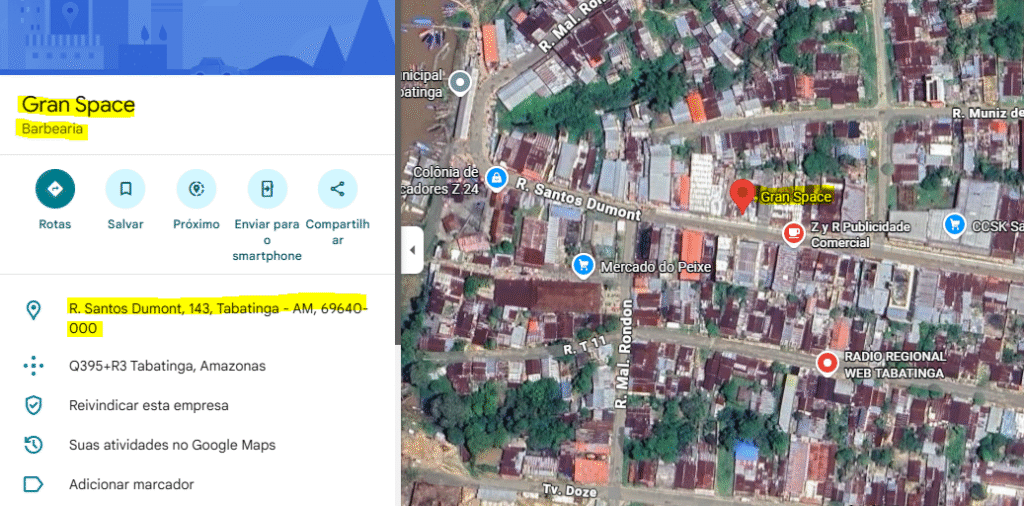1024x506 pixels.
Task: Click the Gran Space title heading
Action: 78,105
